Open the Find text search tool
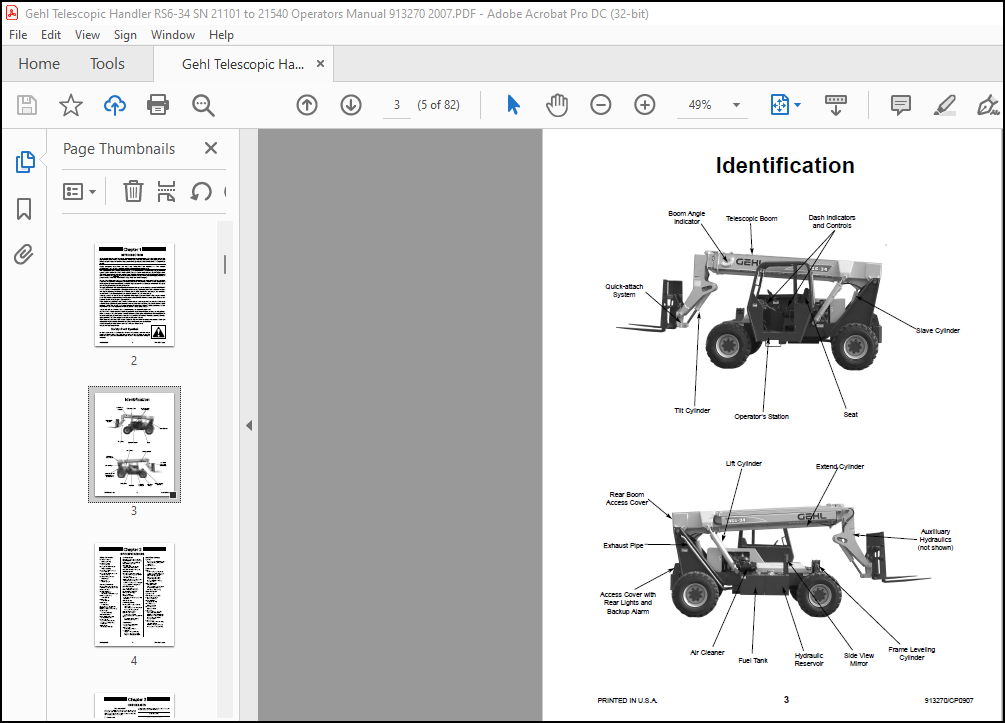The image size is (1005, 723). pyautogui.click(x=203, y=105)
